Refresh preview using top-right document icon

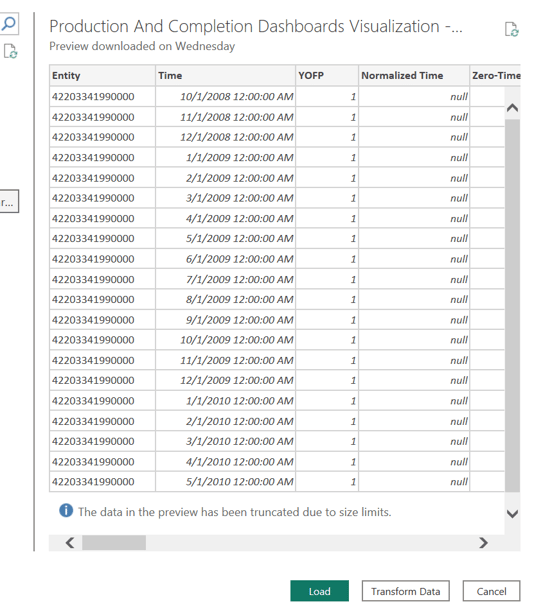click(511, 29)
